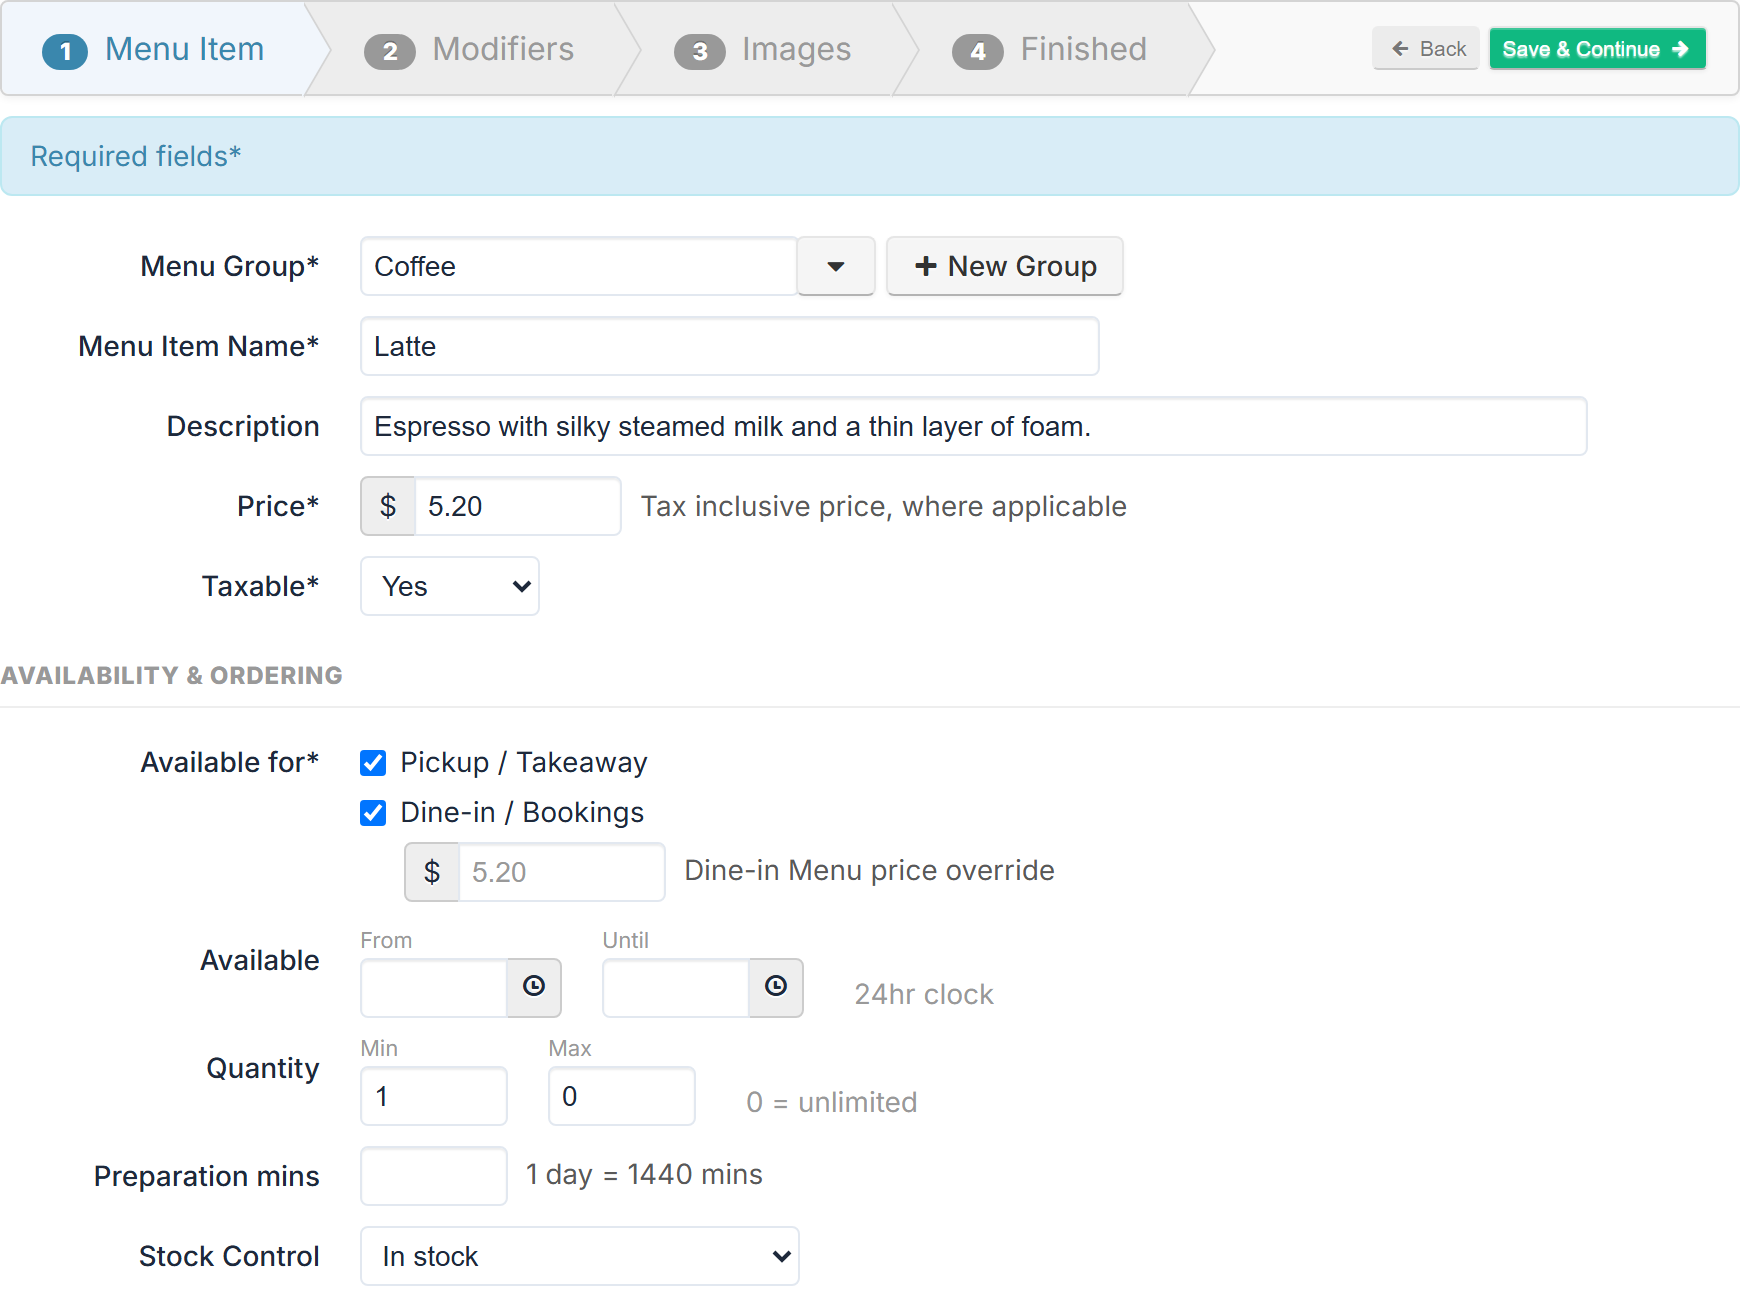Click the step 4 number badge
Viewport: 1740px width, 1316px height.
coord(978,51)
